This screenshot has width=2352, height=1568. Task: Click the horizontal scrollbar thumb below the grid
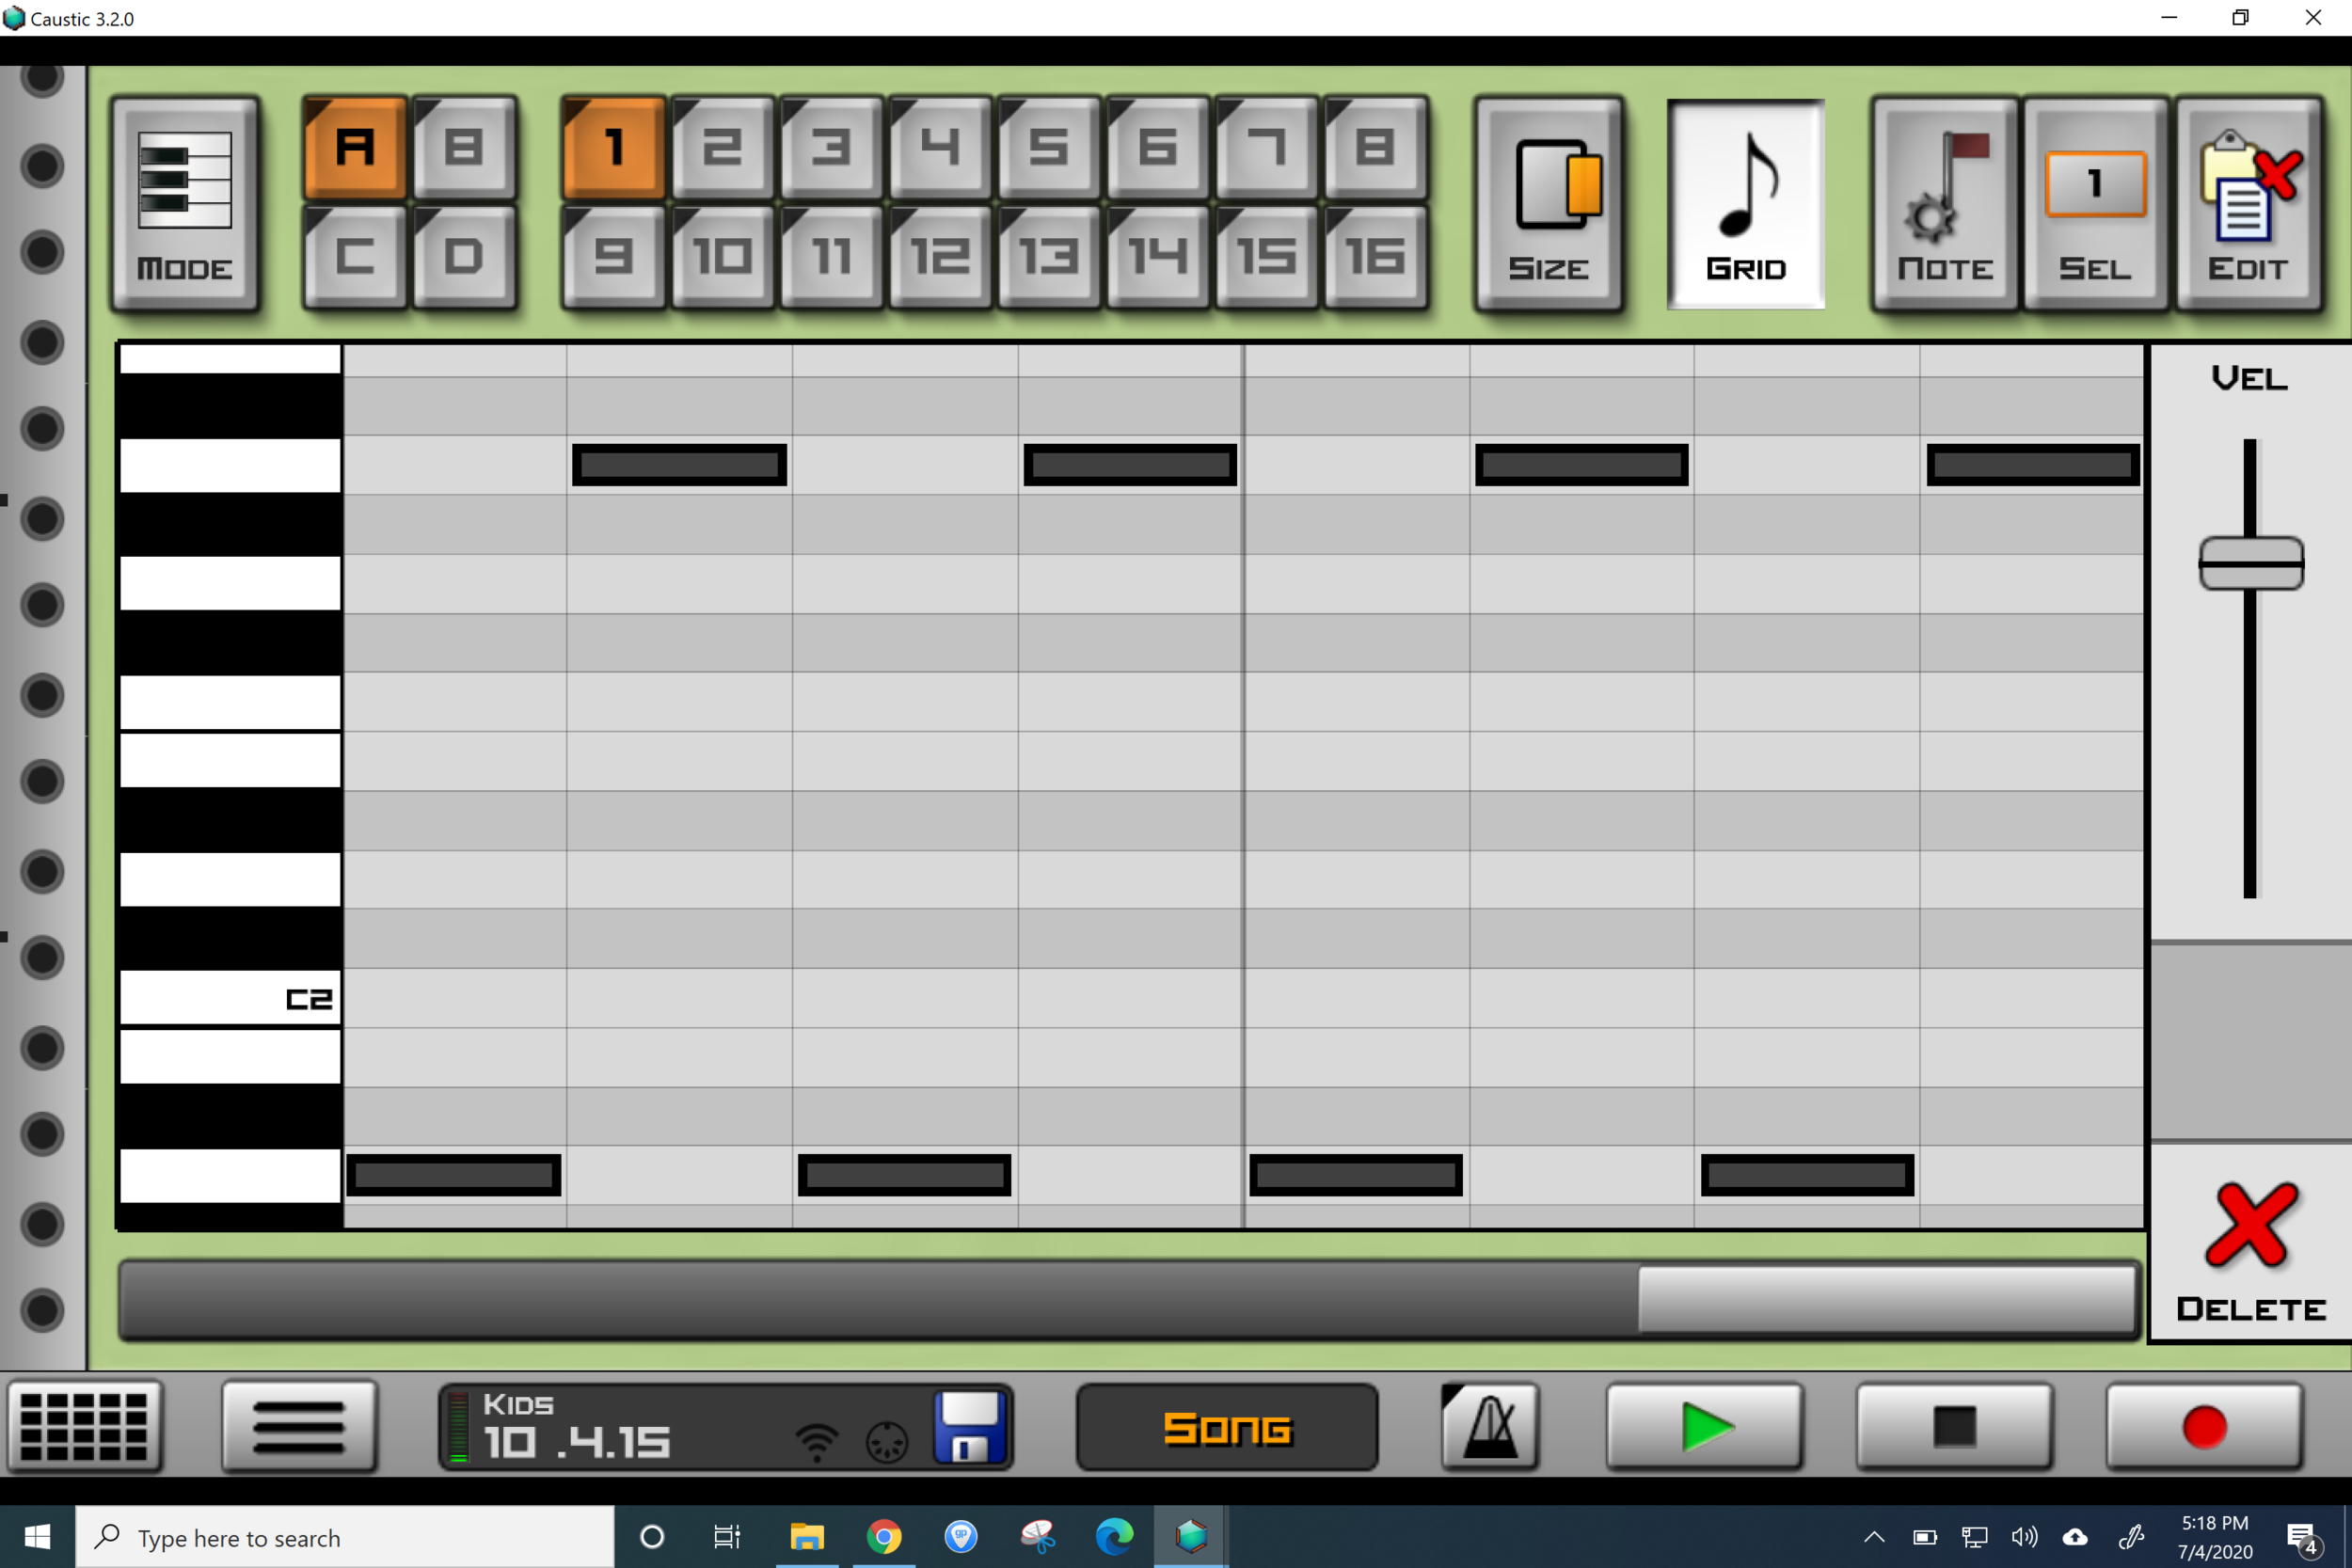(1885, 1299)
